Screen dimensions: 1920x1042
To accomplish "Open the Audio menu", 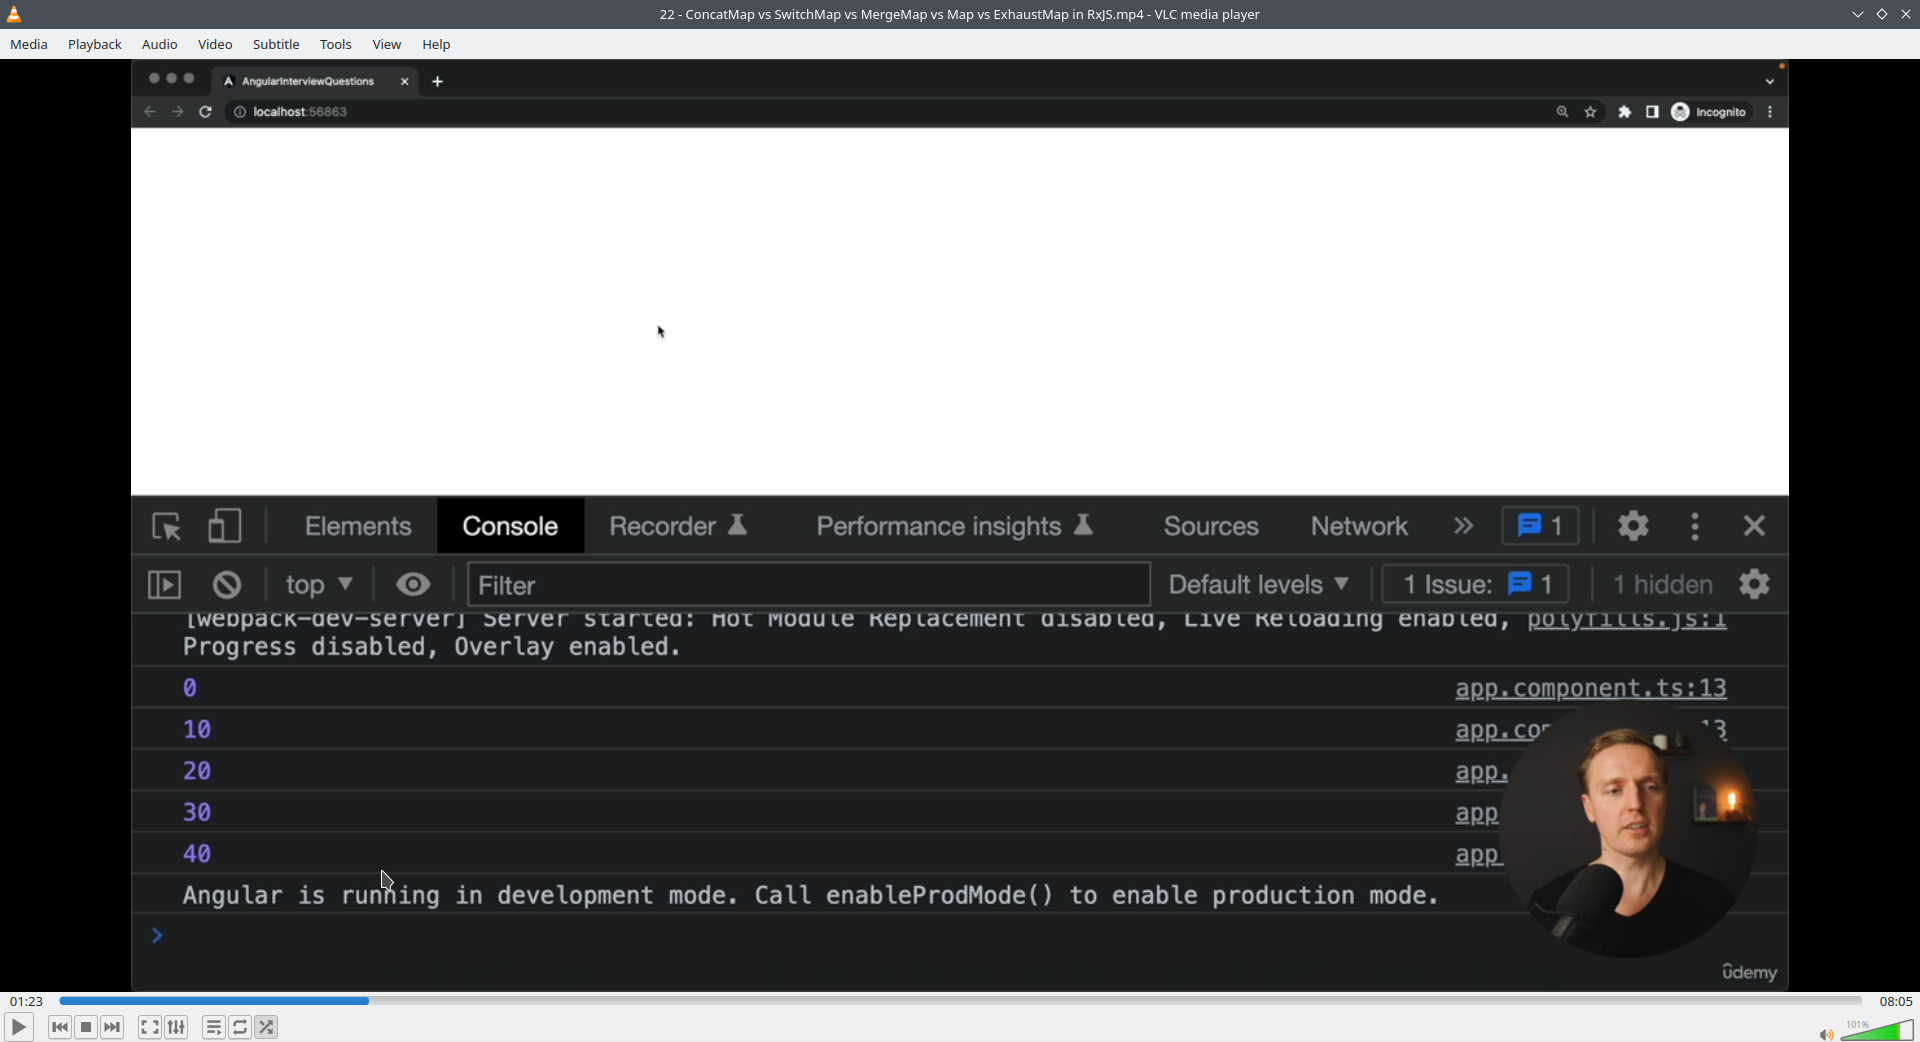I will [159, 44].
